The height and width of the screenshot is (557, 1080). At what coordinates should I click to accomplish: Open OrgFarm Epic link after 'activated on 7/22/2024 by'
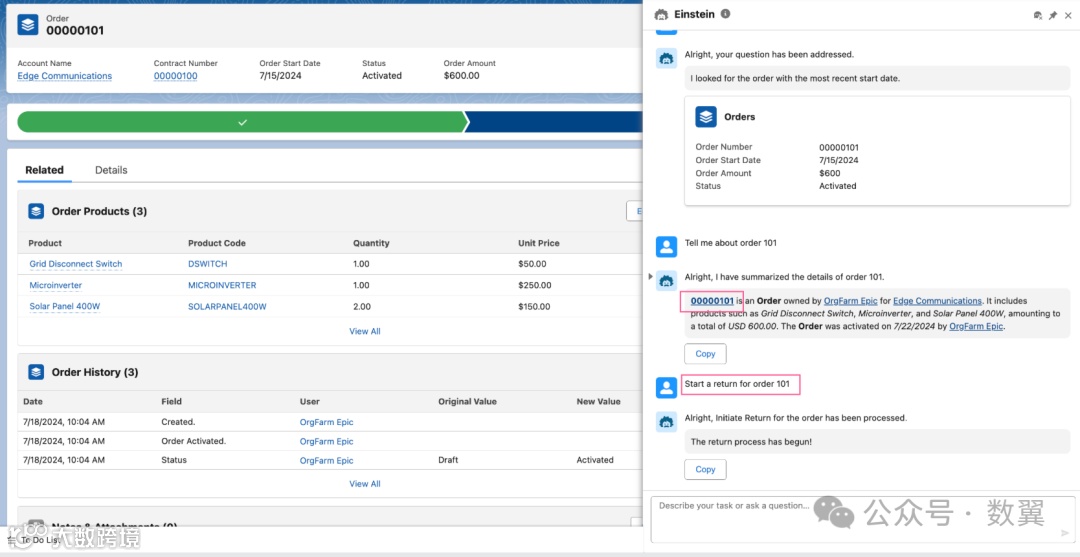(976, 326)
